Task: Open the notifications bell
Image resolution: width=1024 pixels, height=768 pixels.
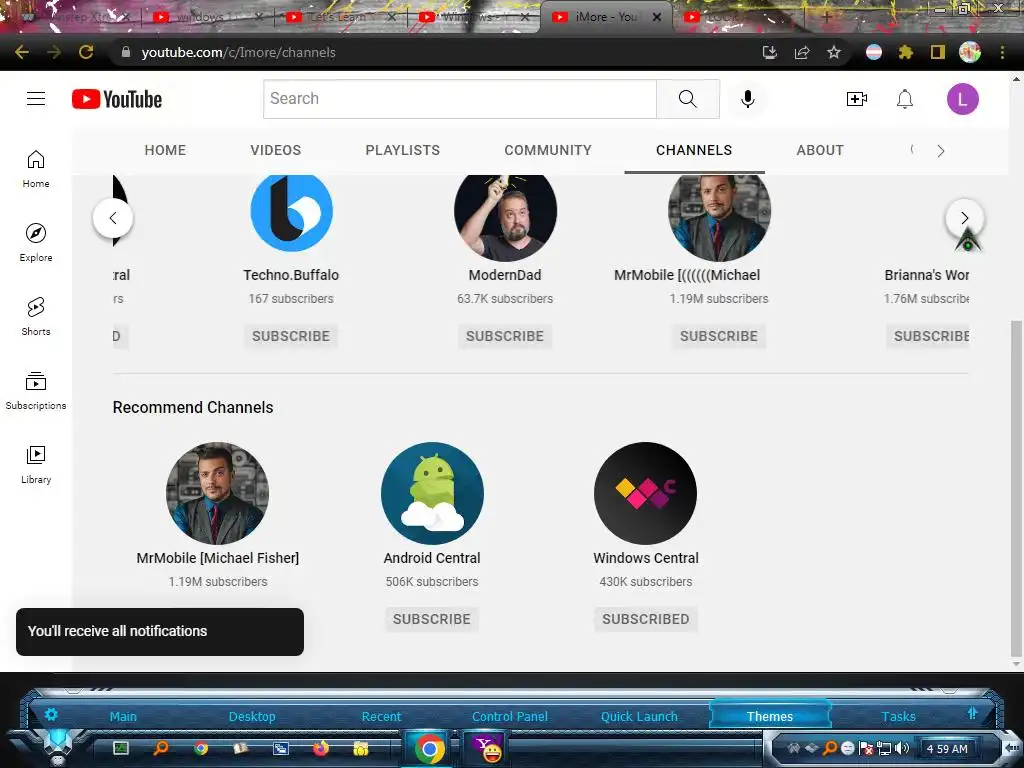Action: 904,99
